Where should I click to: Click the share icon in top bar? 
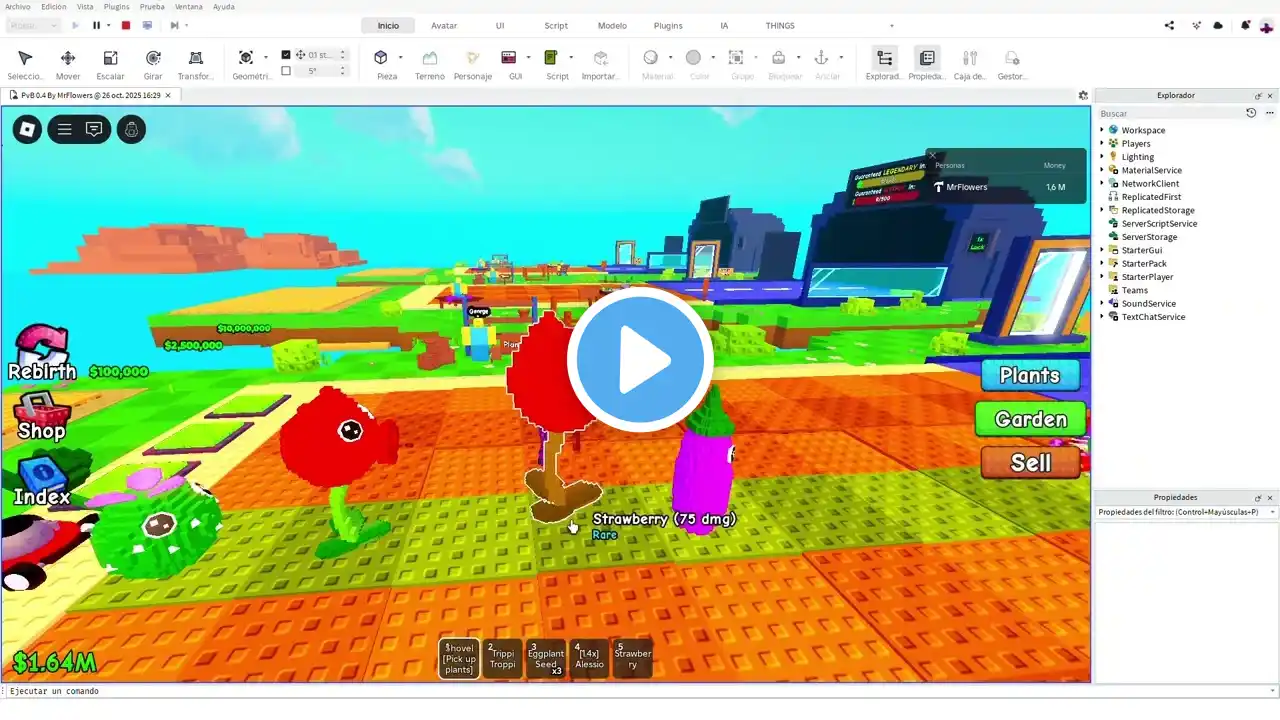1169,26
